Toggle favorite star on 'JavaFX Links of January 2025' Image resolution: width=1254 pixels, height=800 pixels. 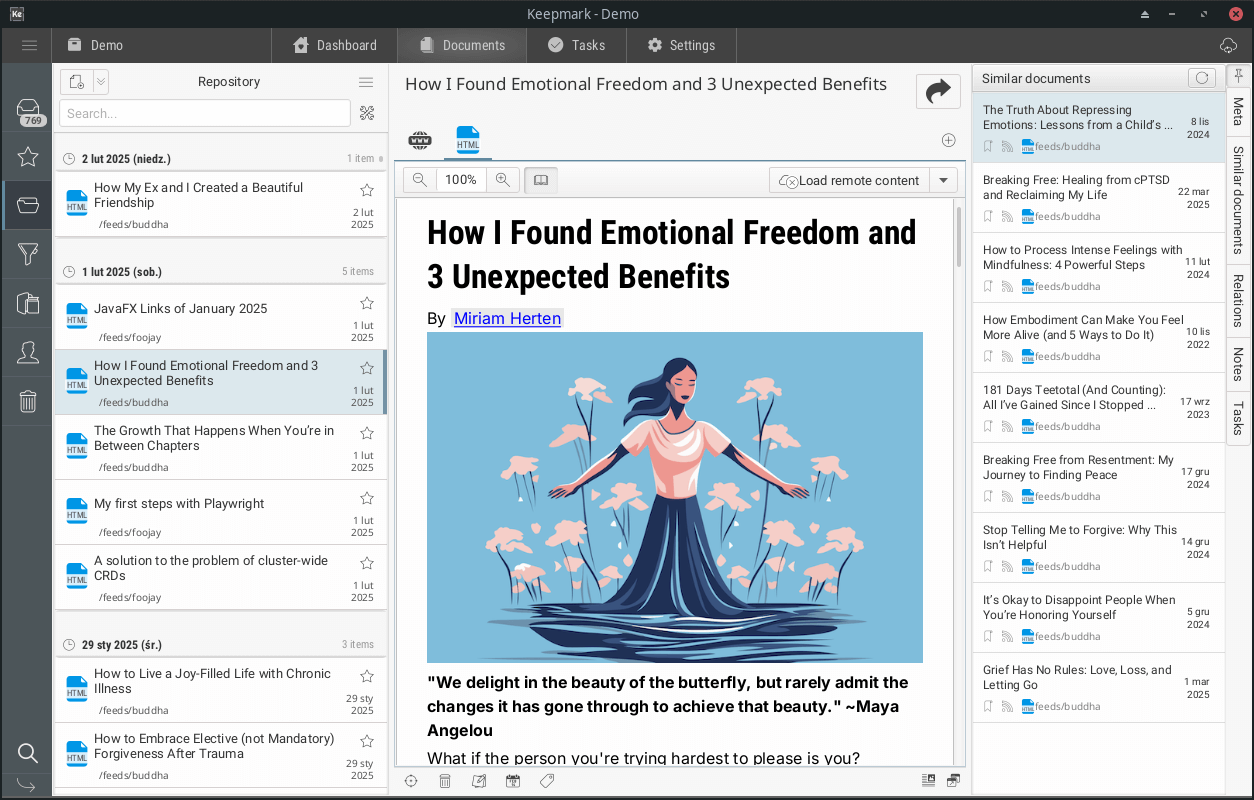coord(367,303)
